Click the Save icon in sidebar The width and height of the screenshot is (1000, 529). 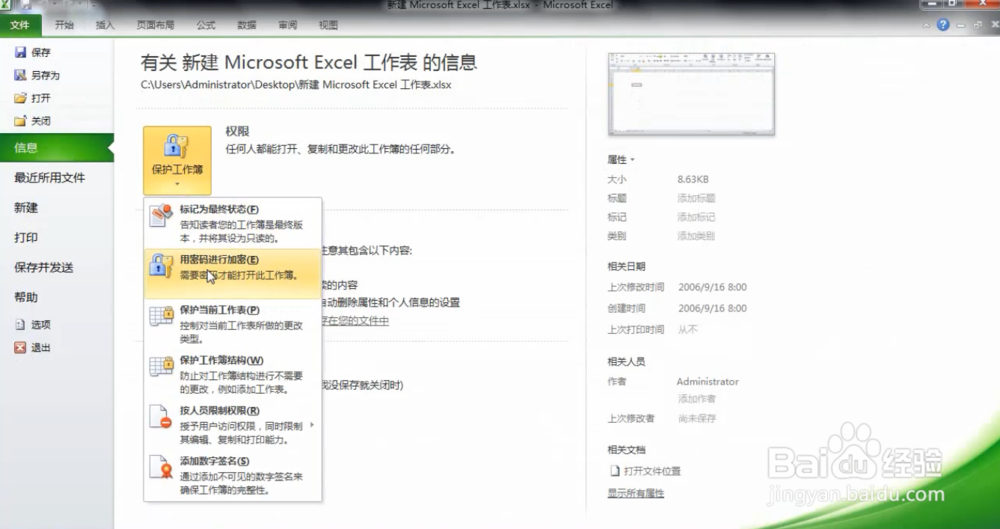click(20, 52)
